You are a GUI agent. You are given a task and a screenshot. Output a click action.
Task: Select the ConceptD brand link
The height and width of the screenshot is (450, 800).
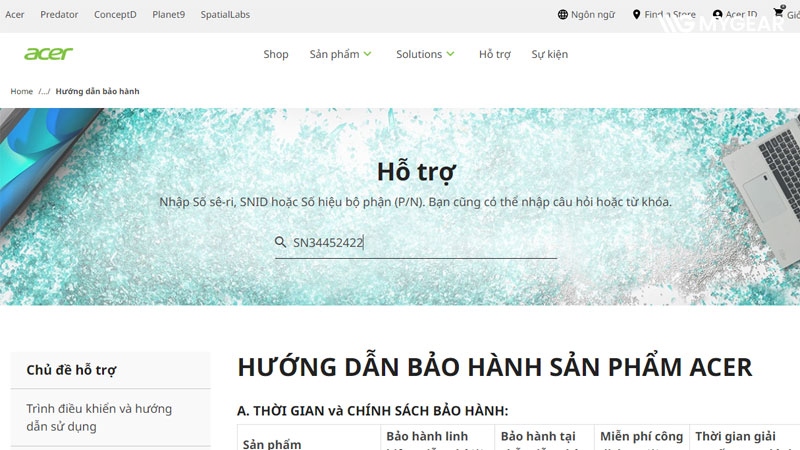click(x=115, y=14)
